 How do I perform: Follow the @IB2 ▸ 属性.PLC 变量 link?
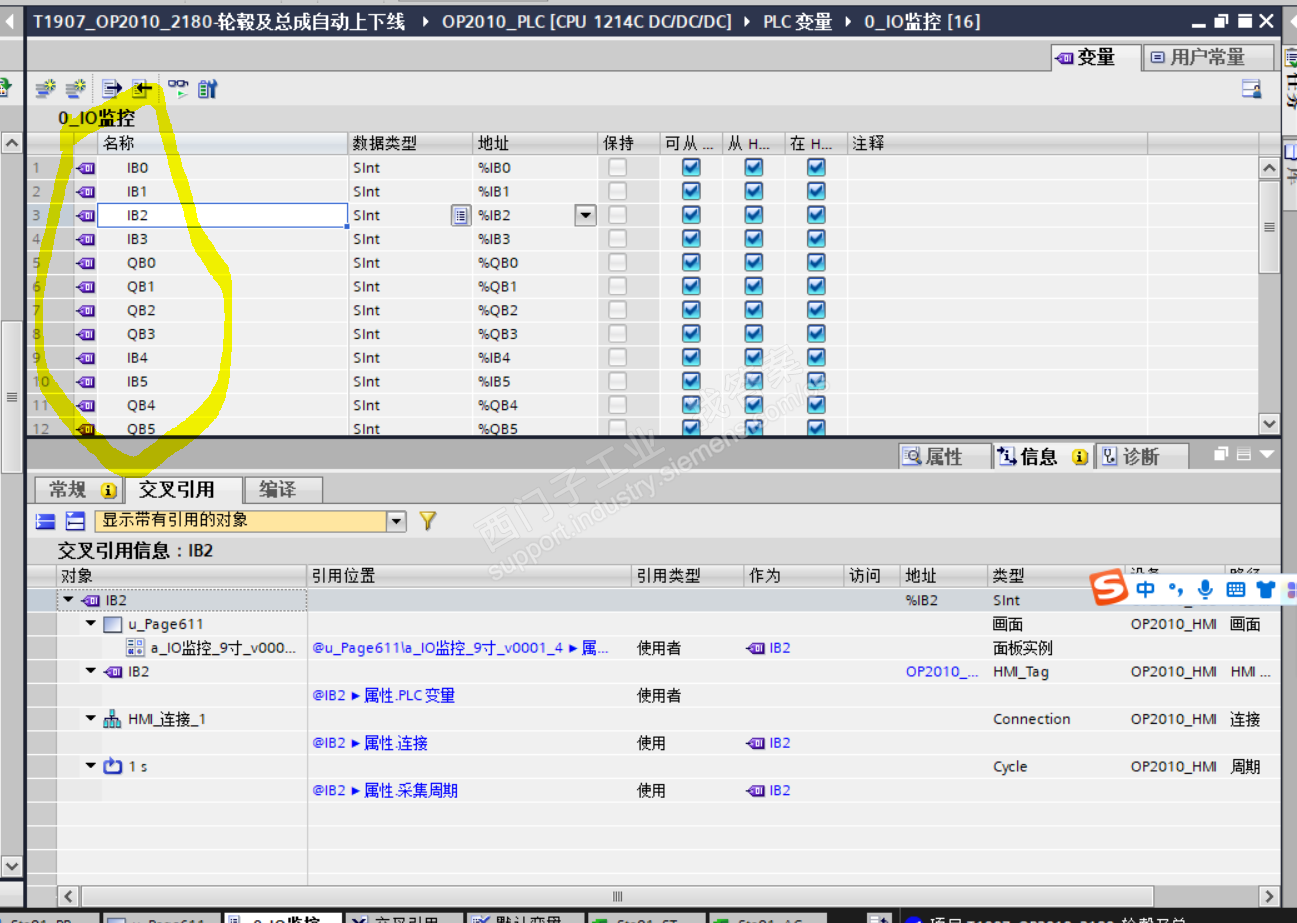coord(384,695)
